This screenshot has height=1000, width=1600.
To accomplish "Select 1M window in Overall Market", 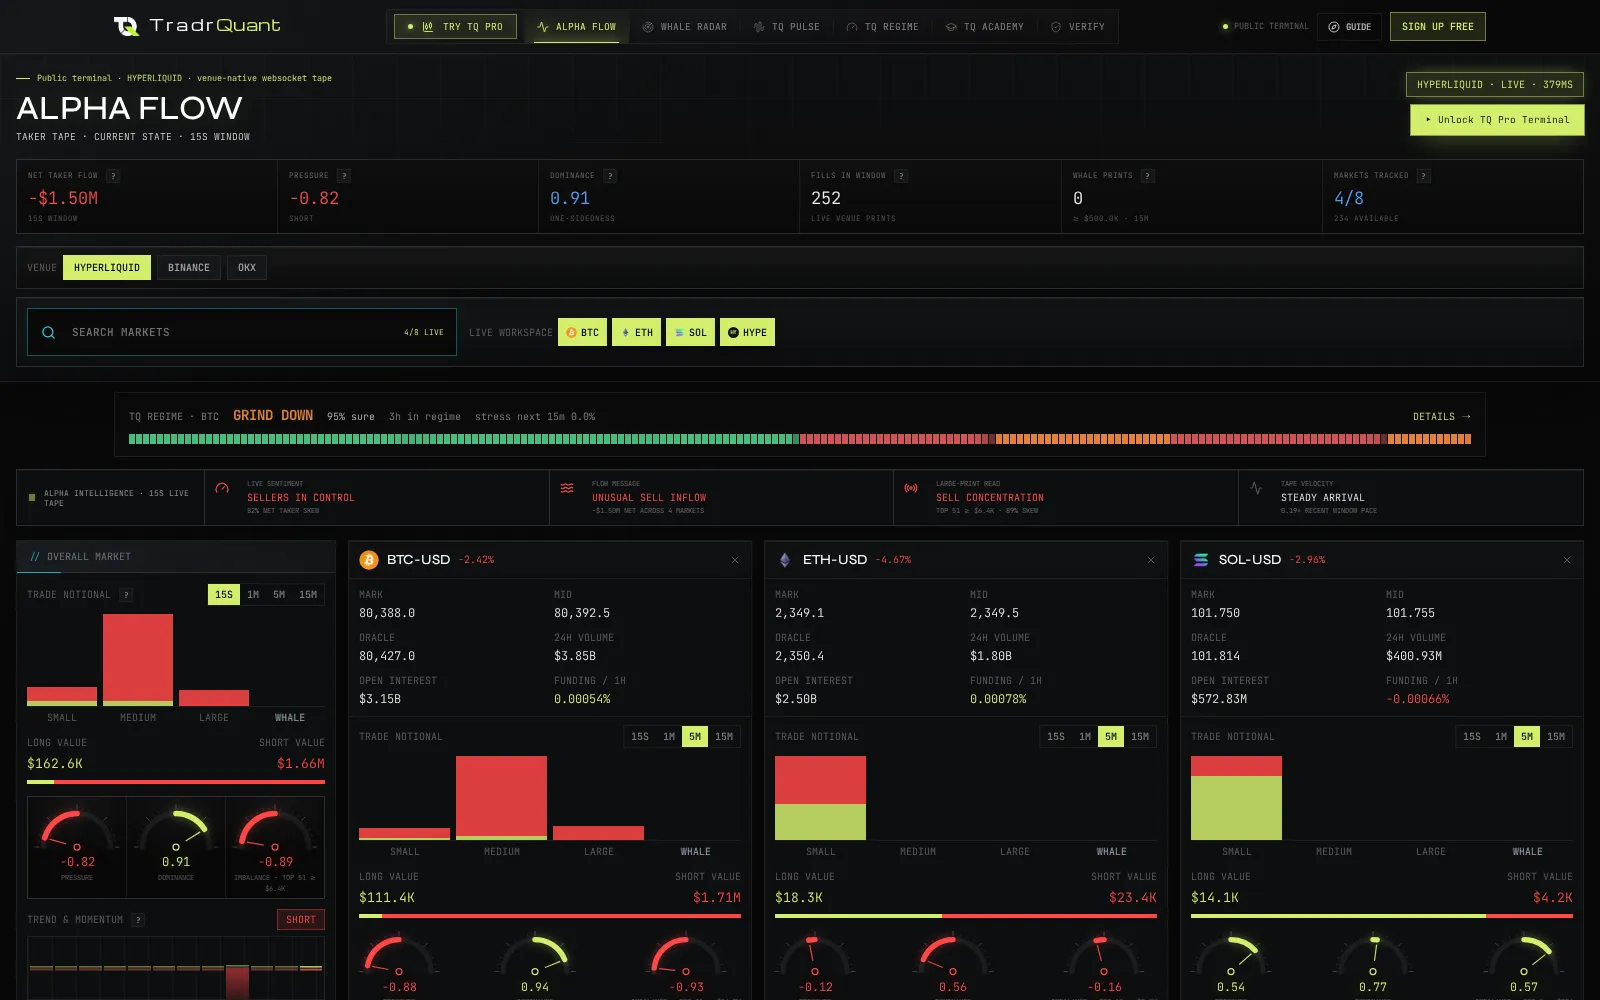I will pyautogui.click(x=253, y=595).
